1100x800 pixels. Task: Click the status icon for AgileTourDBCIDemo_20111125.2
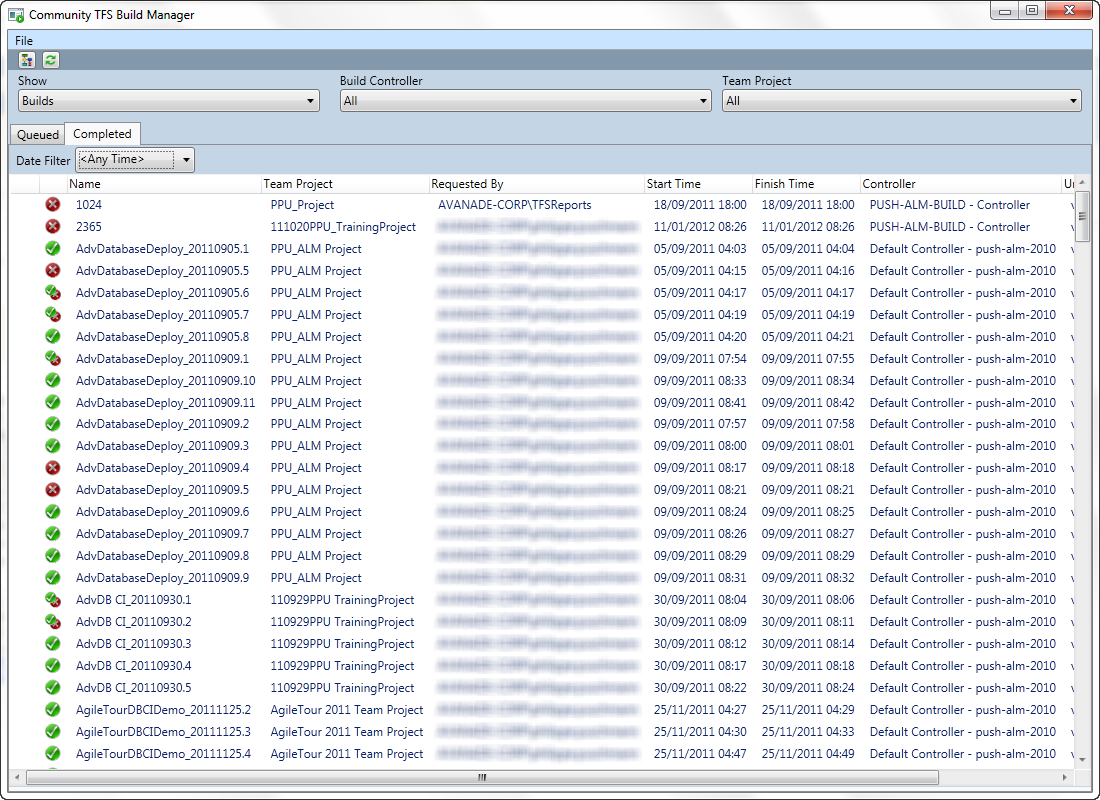coord(53,709)
